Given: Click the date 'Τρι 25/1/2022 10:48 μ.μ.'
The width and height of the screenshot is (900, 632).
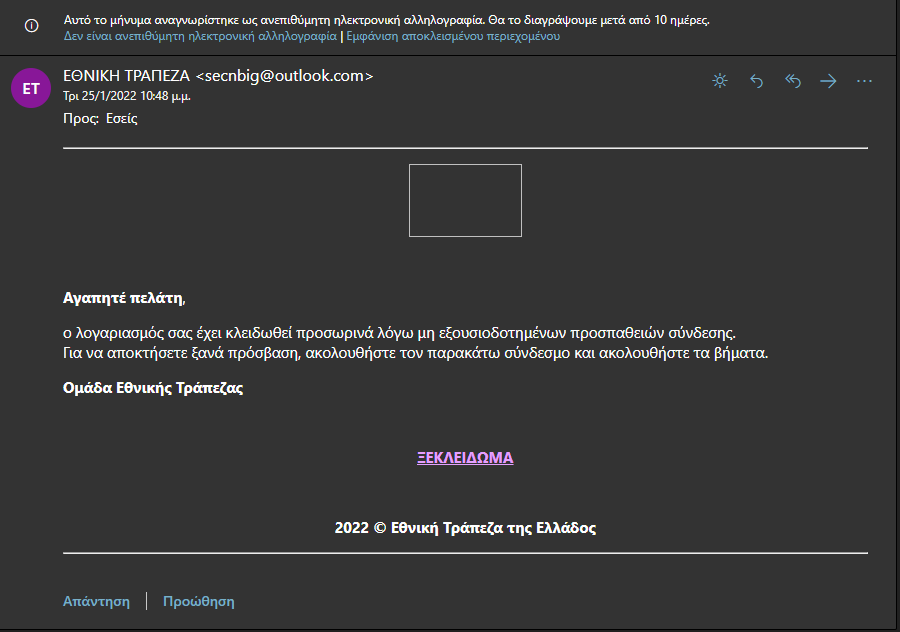Looking at the screenshot, I should (x=127, y=96).
